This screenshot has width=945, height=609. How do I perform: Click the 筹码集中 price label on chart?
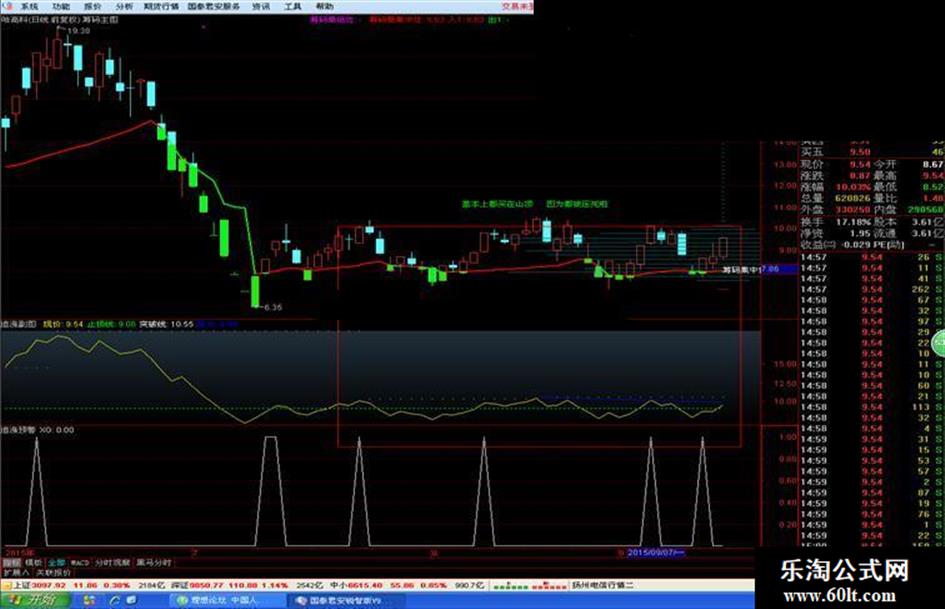(x=742, y=270)
